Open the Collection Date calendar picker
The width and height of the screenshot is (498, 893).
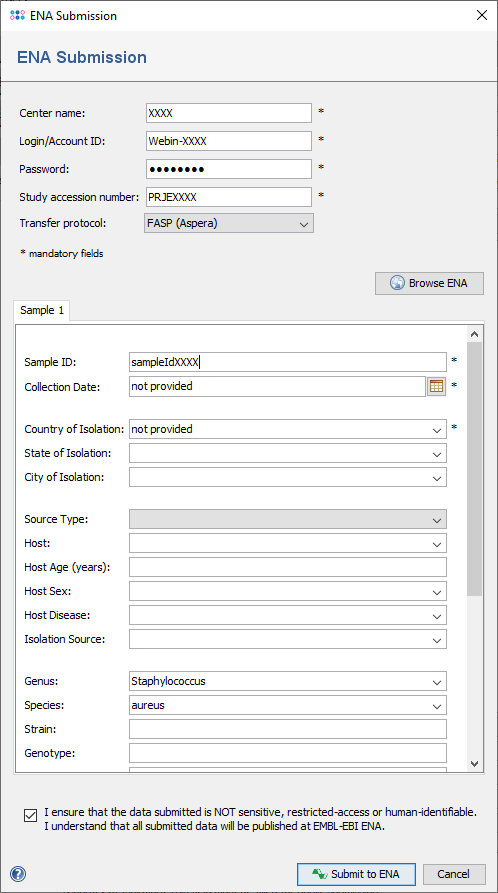[x=436, y=386]
